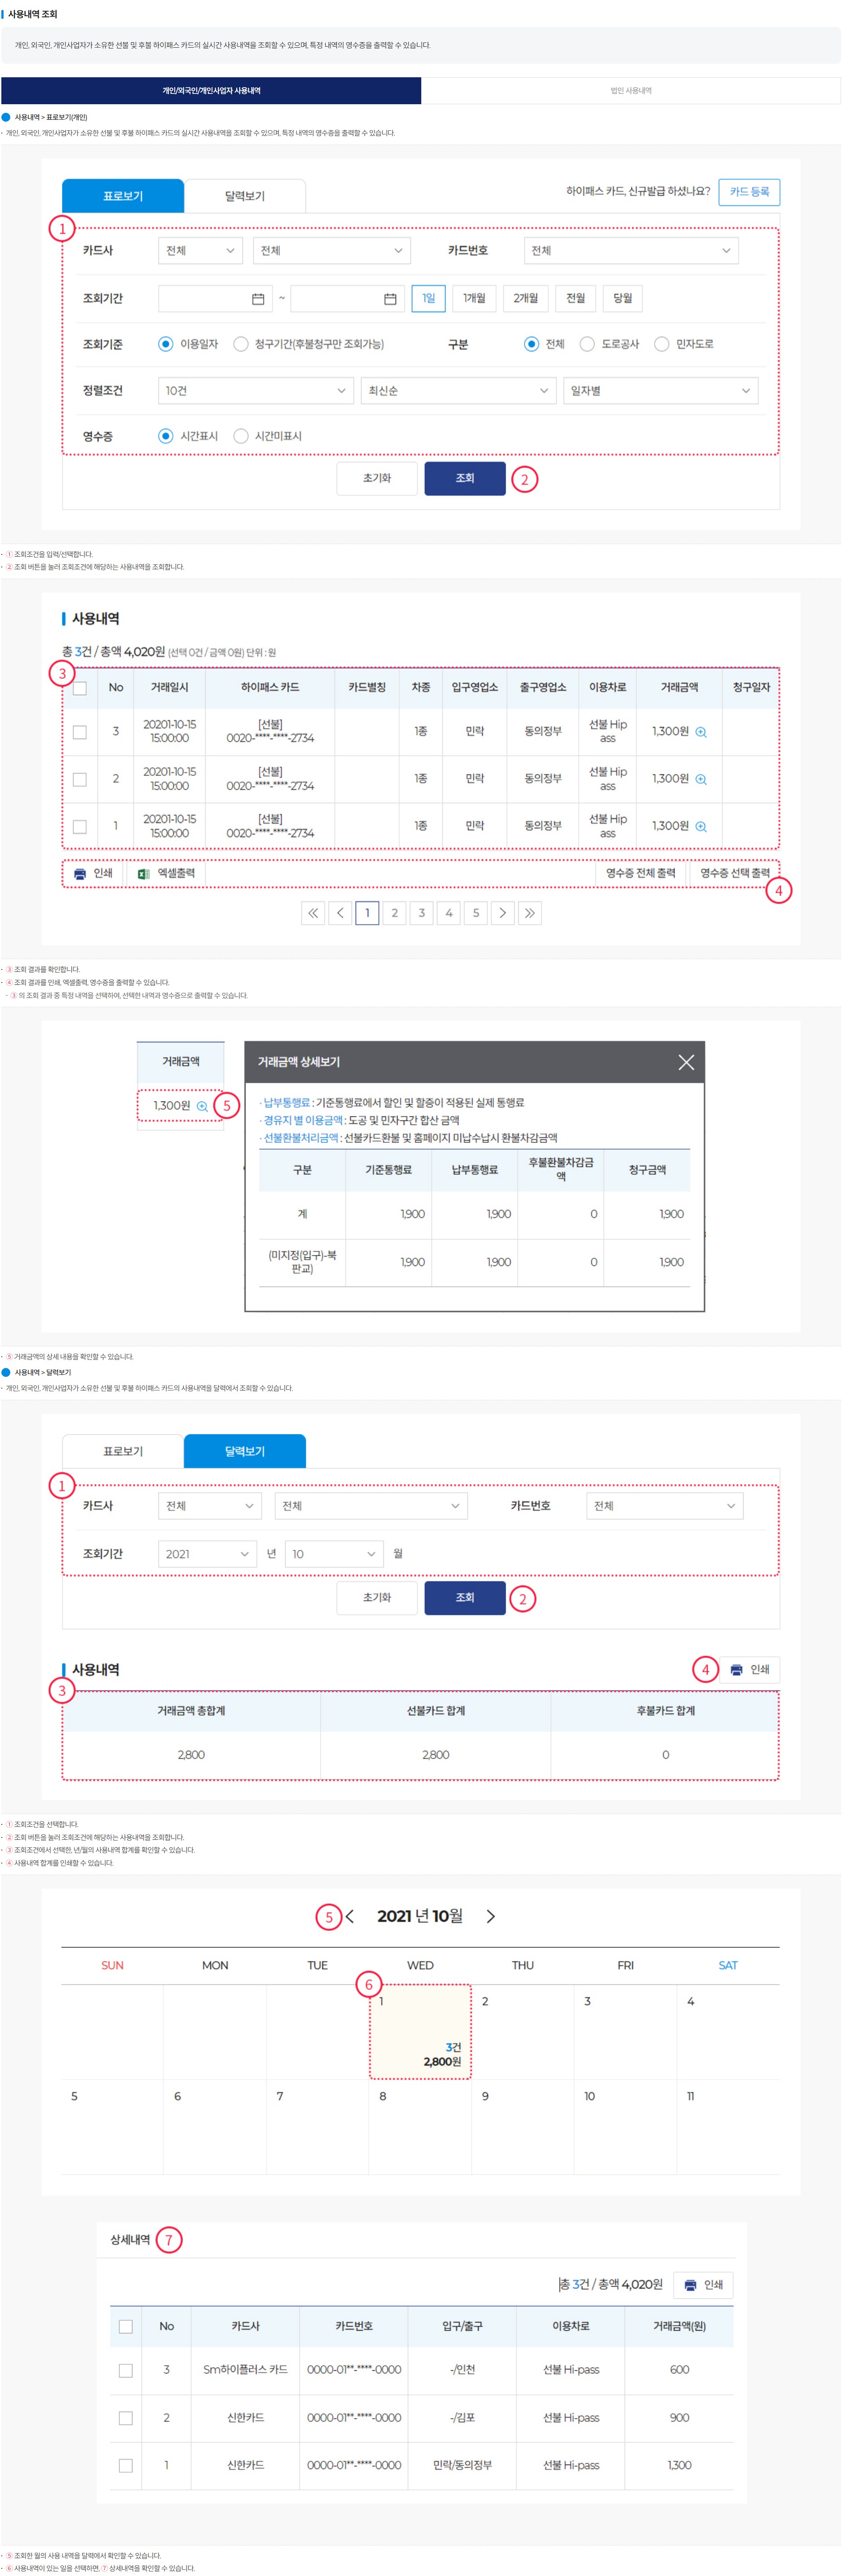Screen dimensions: 846x2576
Task: Click 영수증 전체 출력 button
Action: (640, 873)
